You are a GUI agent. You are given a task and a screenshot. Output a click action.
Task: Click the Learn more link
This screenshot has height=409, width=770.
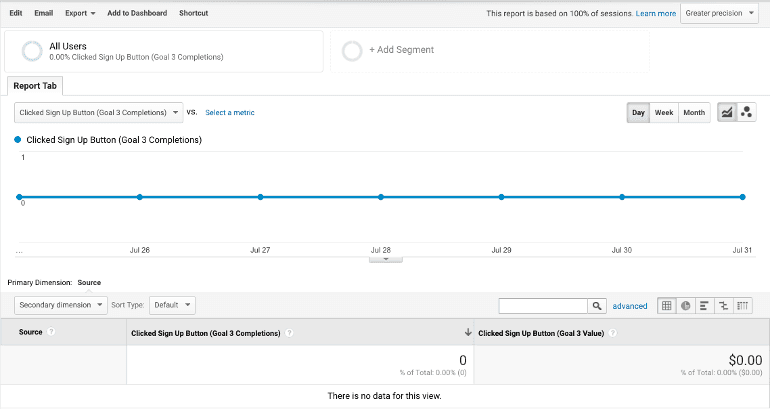click(655, 14)
